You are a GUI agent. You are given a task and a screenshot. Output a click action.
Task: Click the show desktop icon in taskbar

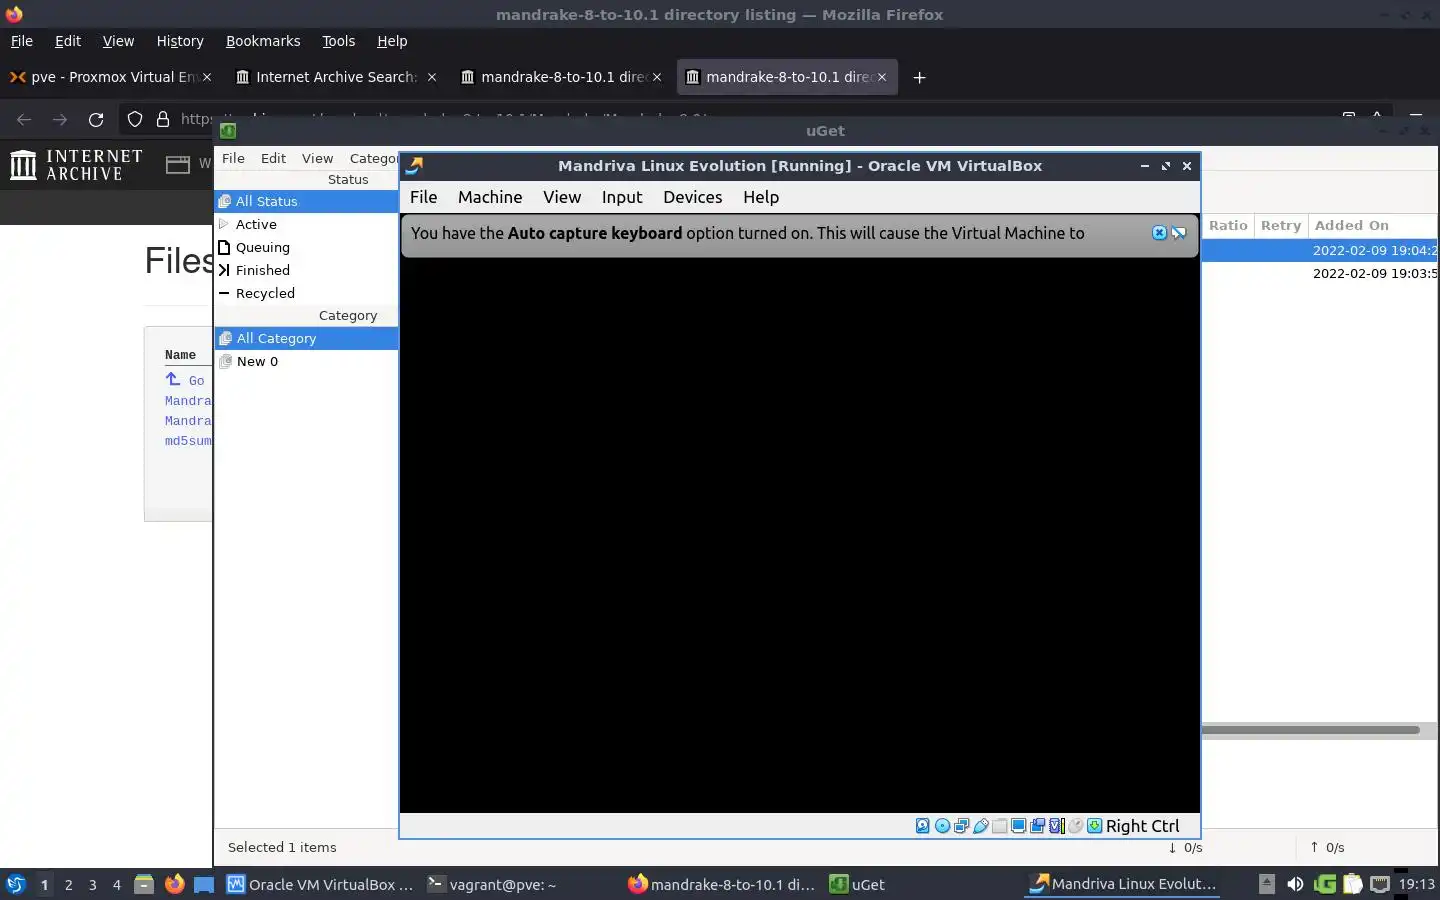click(x=204, y=884)
